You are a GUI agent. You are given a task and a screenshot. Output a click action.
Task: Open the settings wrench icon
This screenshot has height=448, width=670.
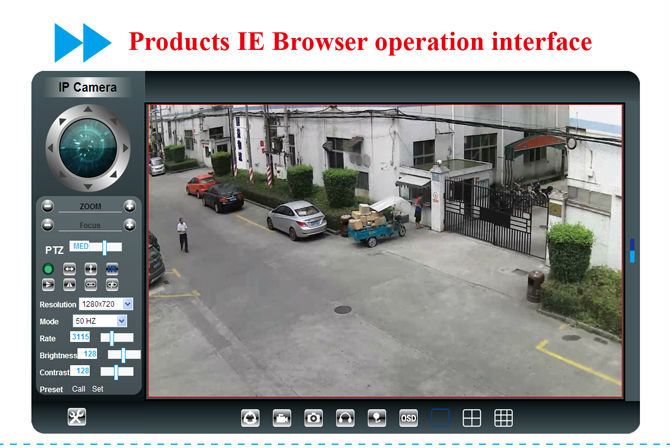click(77, 417)
